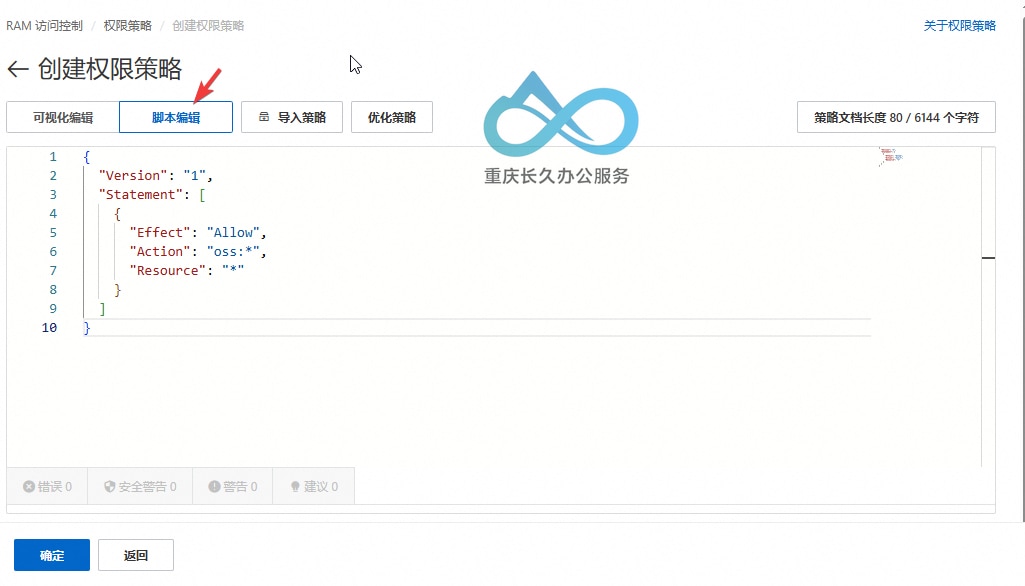
Task: Click the "Allow" value in editor
Action: click(x=233, y=233)
